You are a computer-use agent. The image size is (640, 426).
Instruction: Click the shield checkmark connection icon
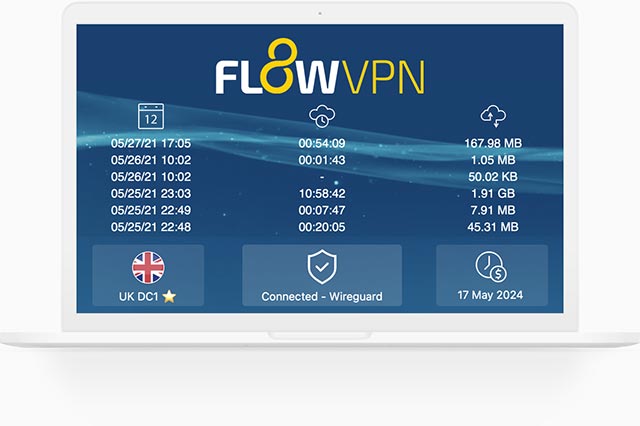click(x=322, y=266)
